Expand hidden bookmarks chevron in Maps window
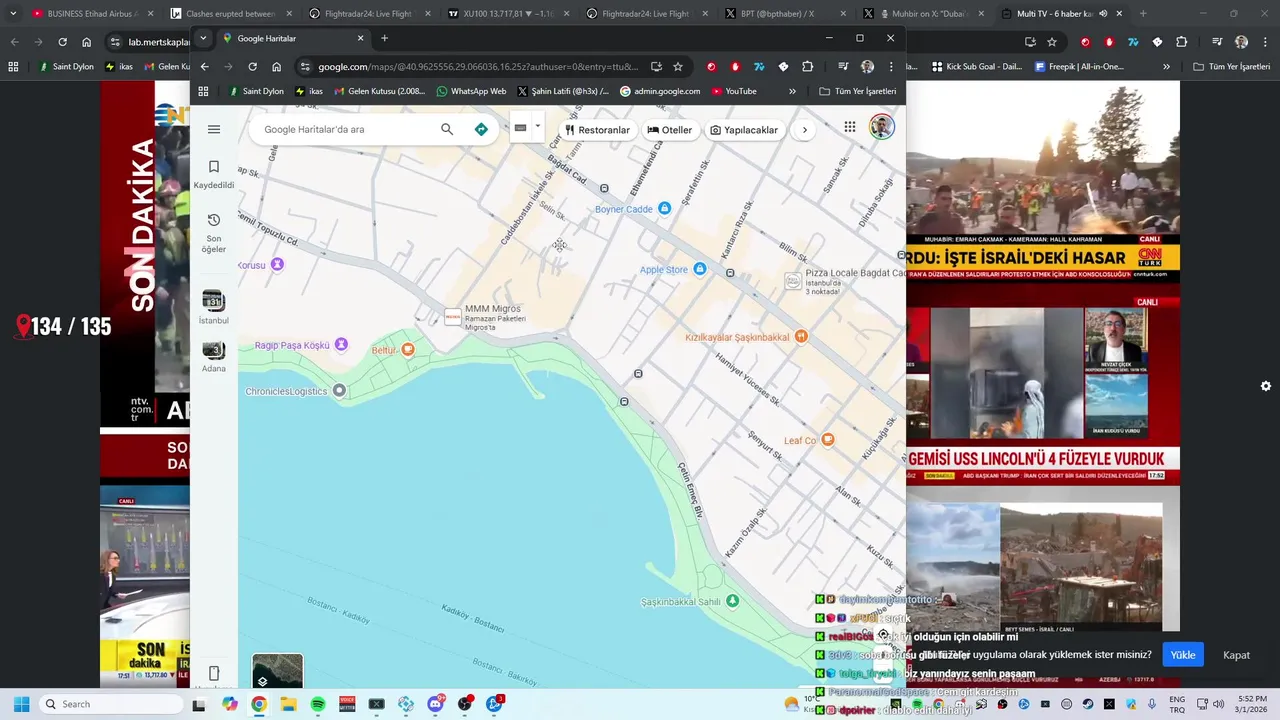The height and width of the screenshot is (720, 1280). pos(793,91)
